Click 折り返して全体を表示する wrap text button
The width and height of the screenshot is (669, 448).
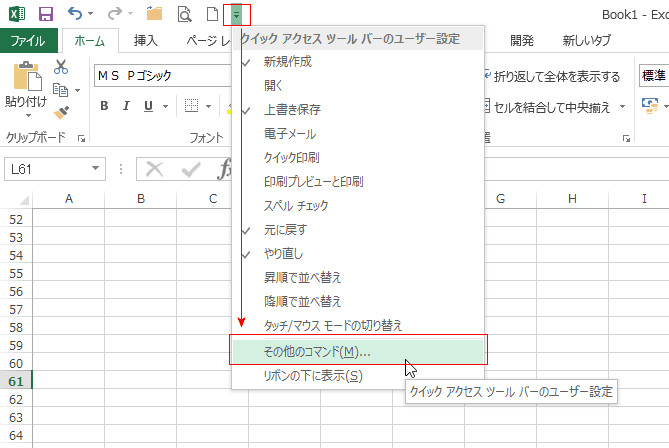pyautogui.click(x=552, y=77)
